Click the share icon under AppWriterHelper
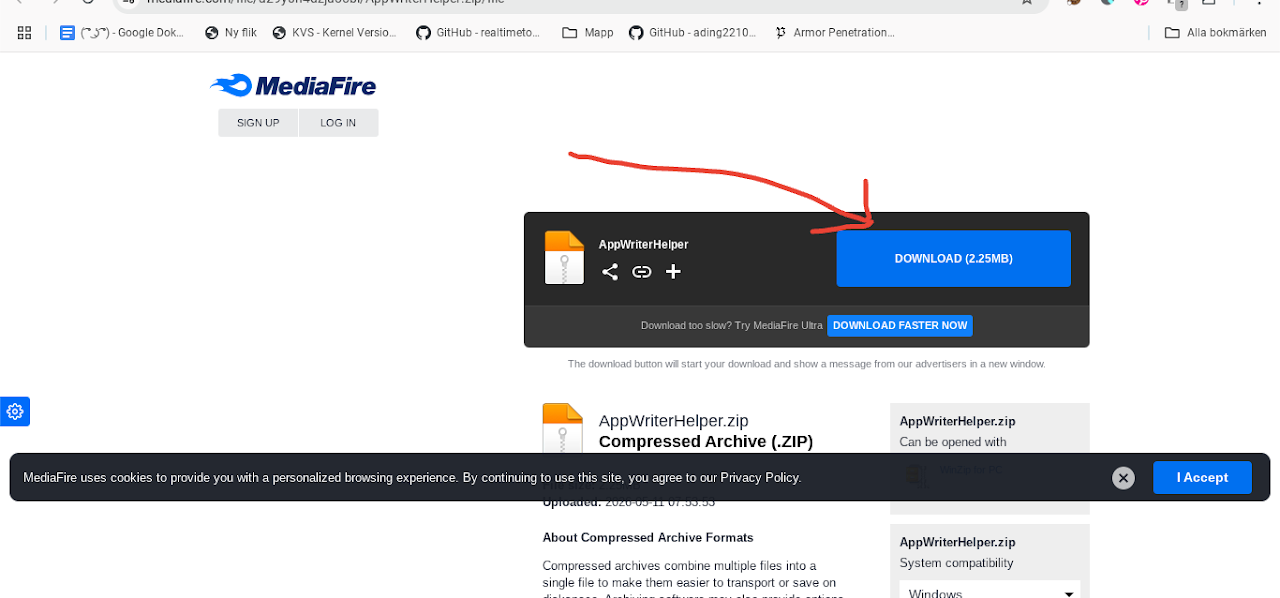 pos(610,271)
